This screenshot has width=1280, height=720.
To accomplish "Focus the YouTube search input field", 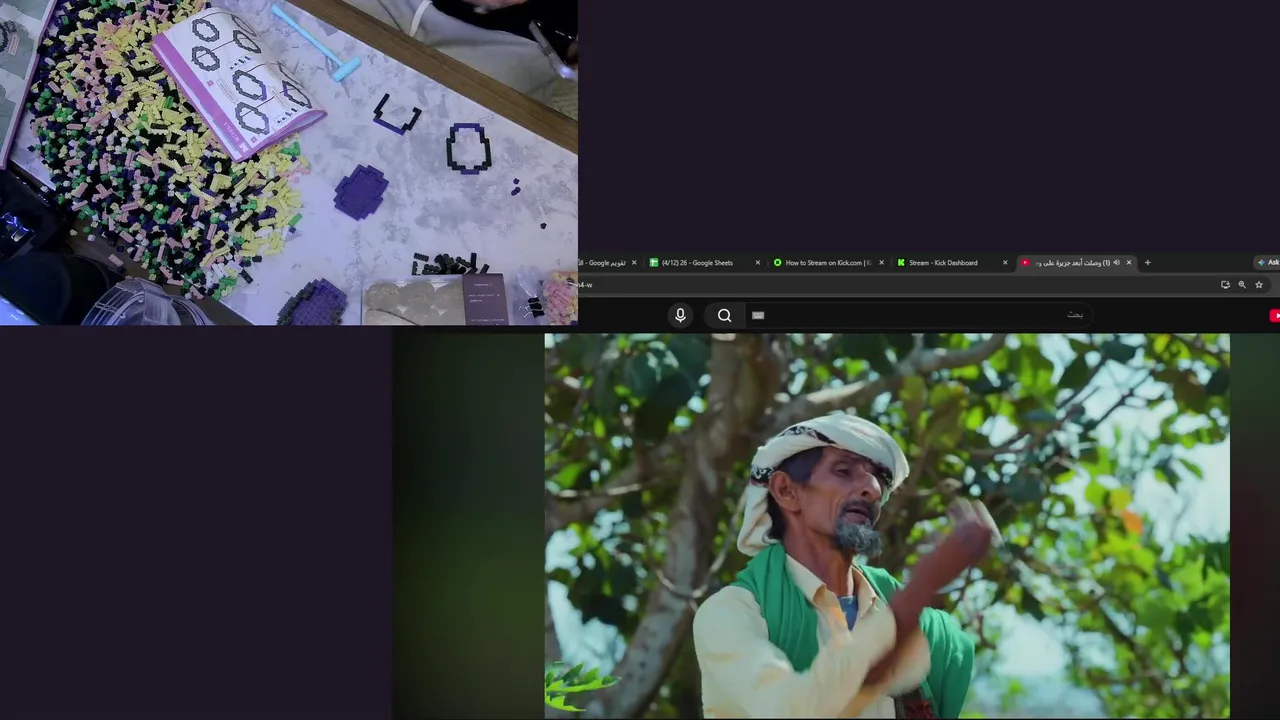I will coord(920,315).
